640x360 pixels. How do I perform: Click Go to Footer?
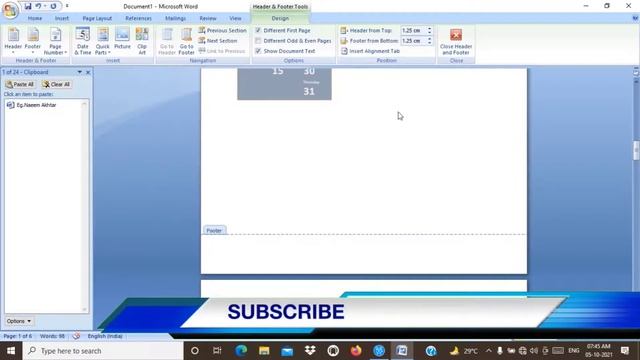(187, 41)
